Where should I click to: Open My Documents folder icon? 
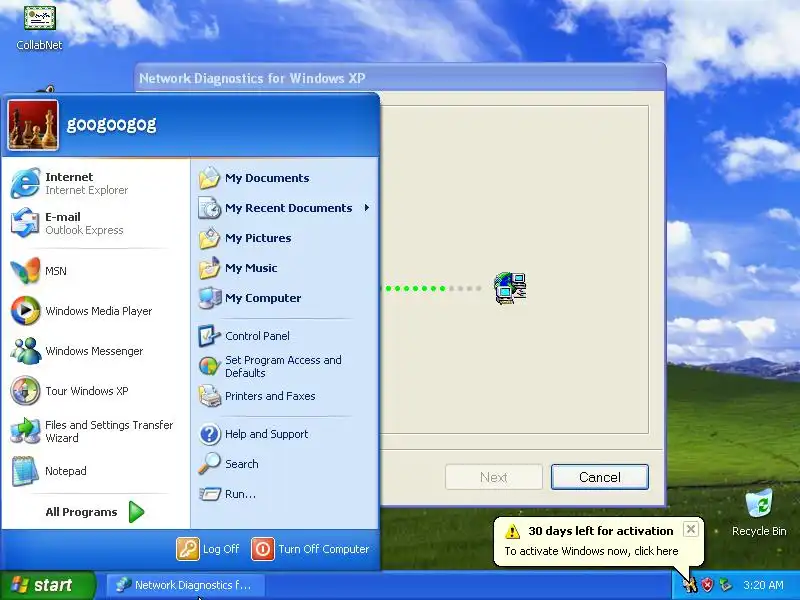pyautogui.click(x=209, y=178)
